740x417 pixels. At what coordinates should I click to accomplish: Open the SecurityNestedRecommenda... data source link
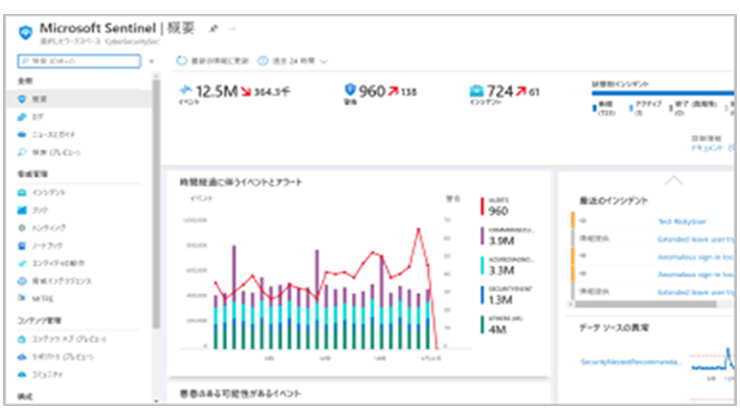pyautogui.click(x=631, y=362)
